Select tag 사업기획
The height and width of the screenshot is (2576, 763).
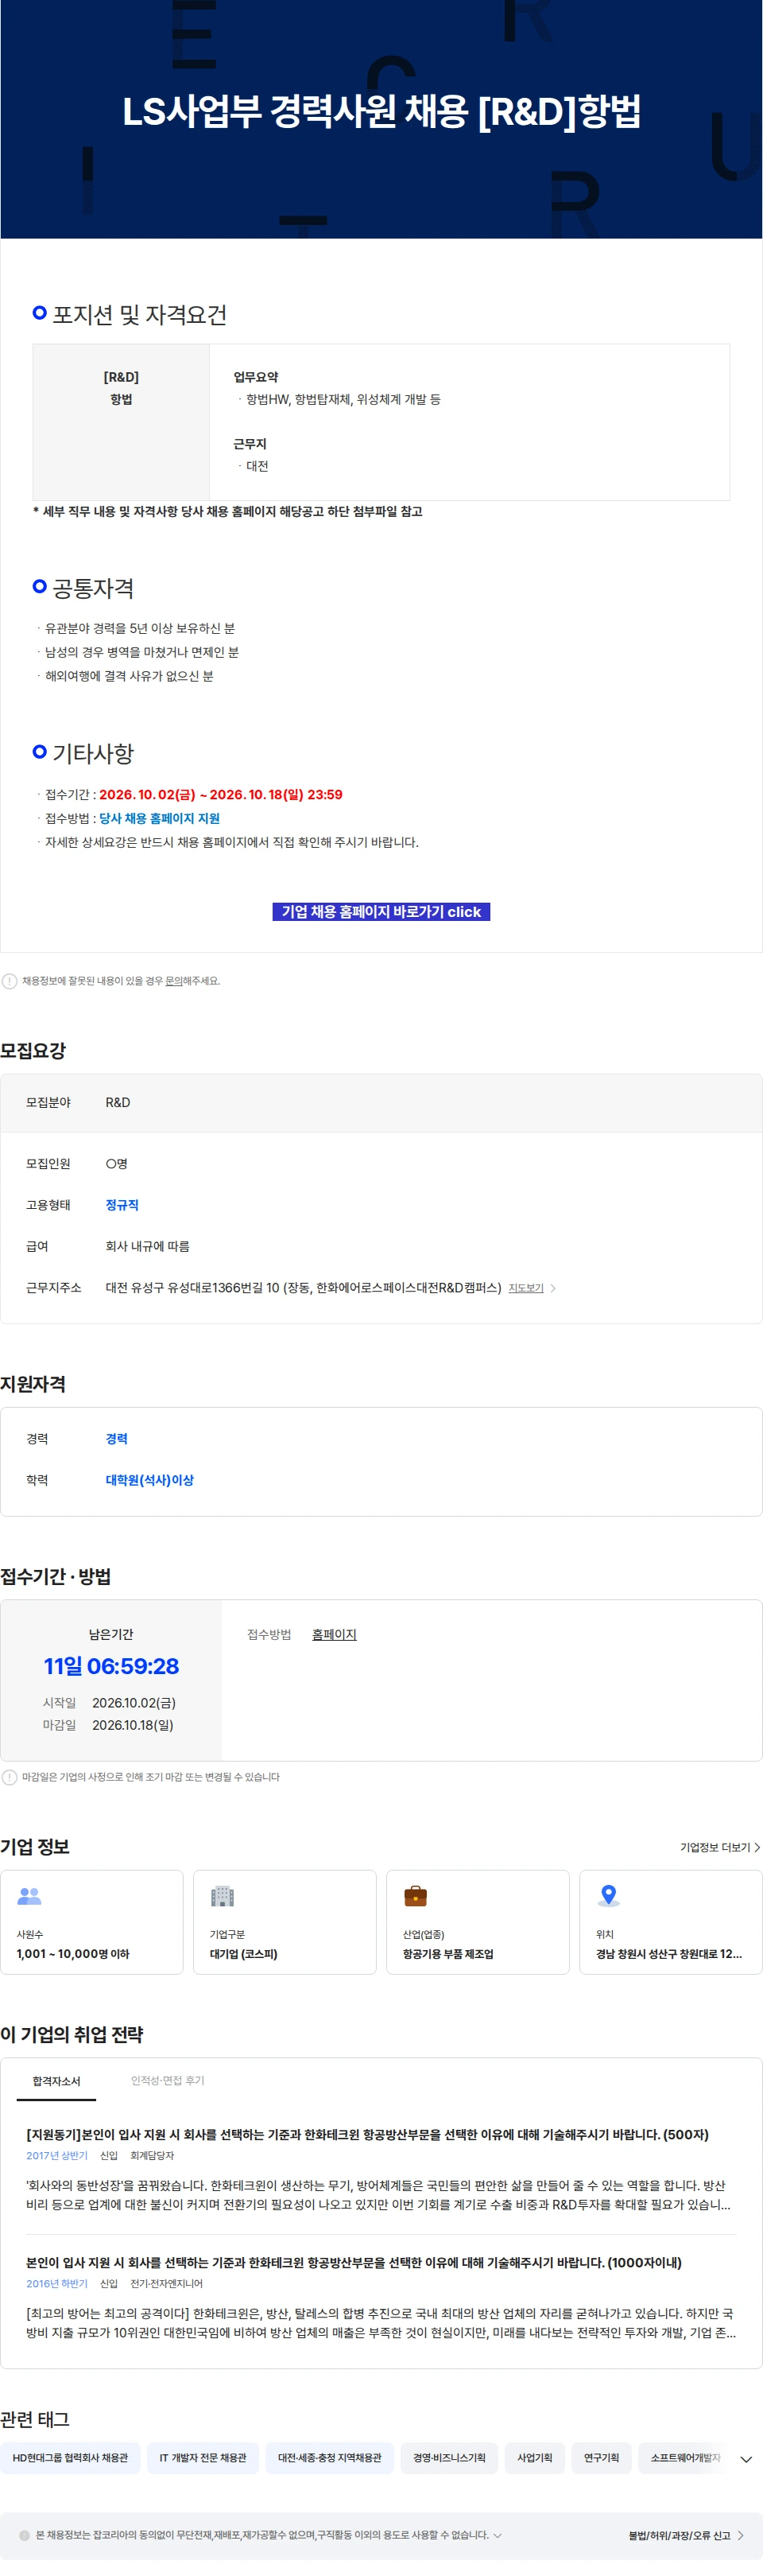point(534,2457)
